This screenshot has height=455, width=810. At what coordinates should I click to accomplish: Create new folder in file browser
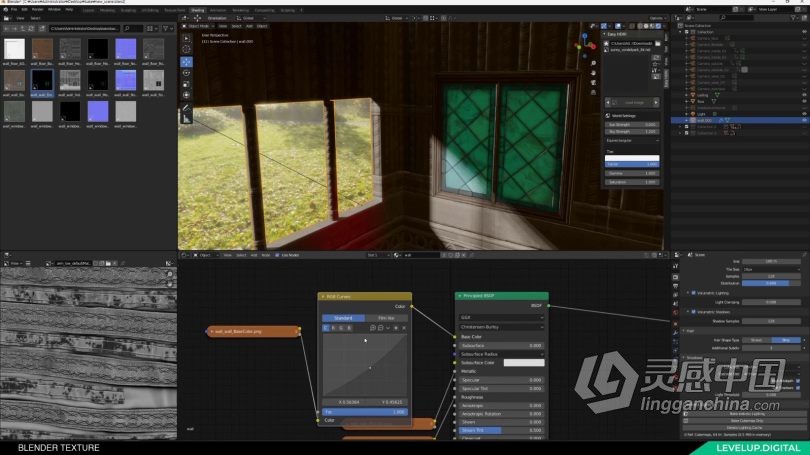tap(42, 28)
